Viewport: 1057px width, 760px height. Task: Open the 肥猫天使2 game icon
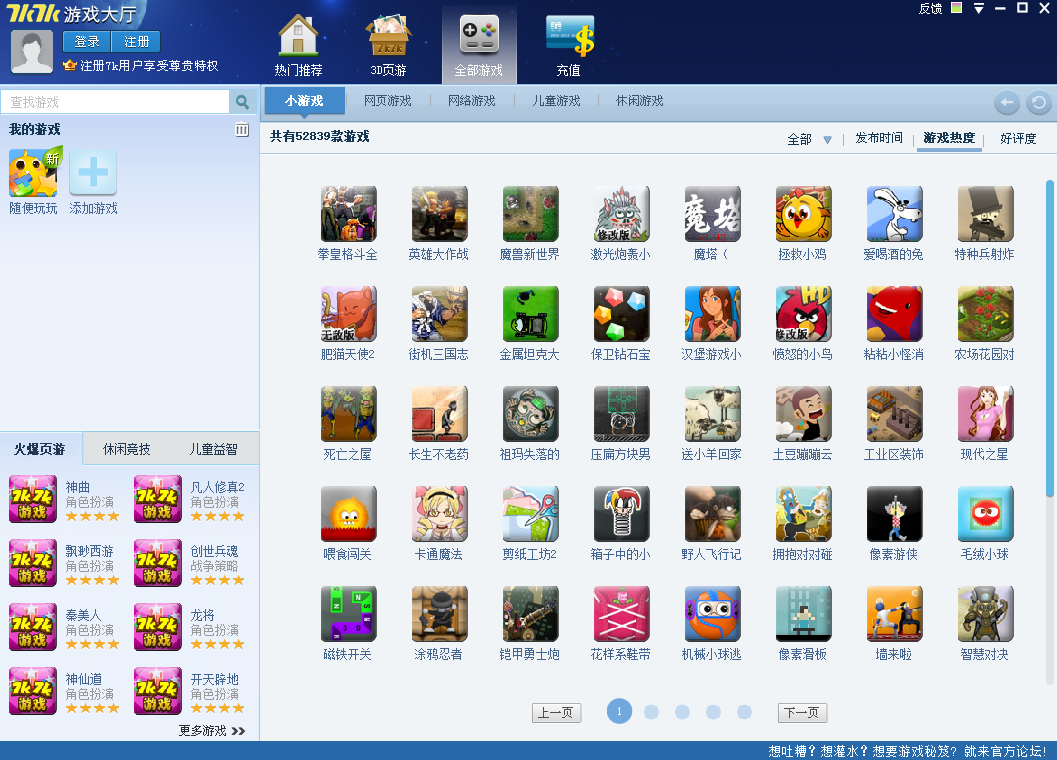coord(348,314)
